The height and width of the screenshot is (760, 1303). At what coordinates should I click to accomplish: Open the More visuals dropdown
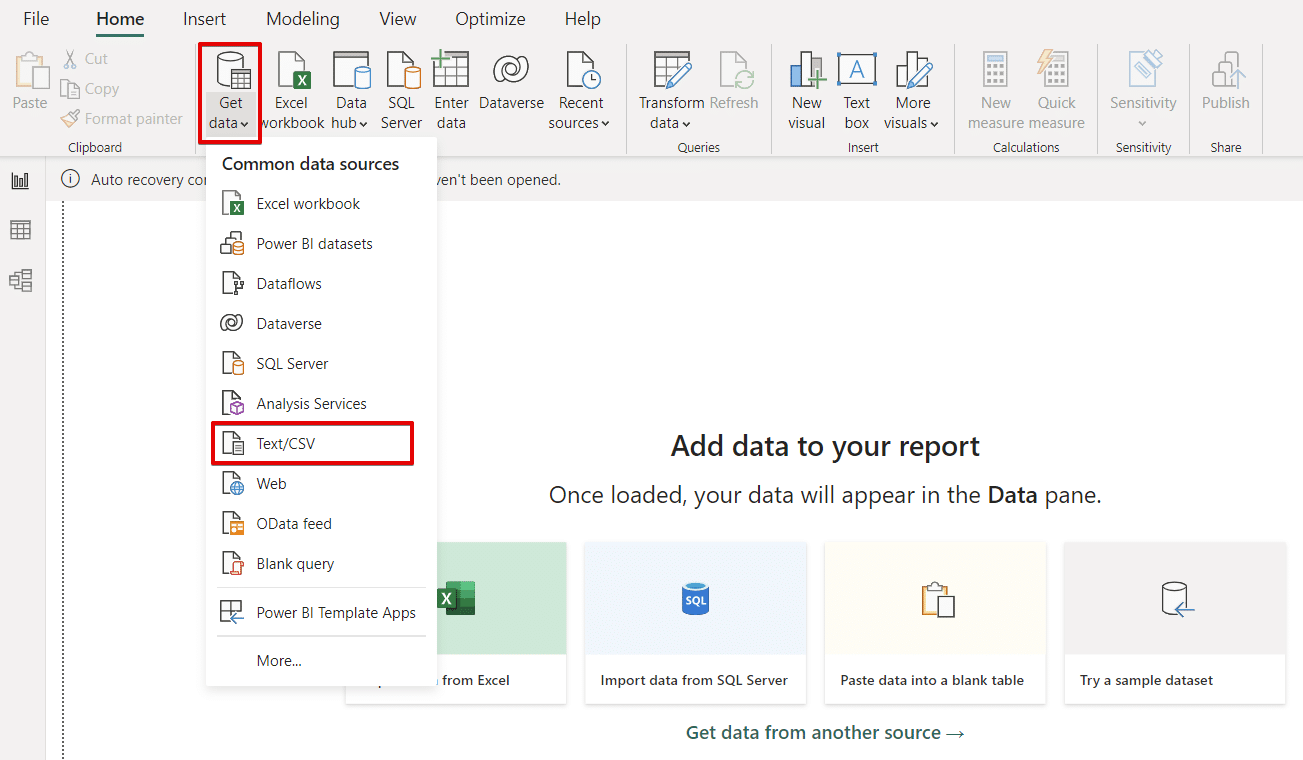click(911, 89)
